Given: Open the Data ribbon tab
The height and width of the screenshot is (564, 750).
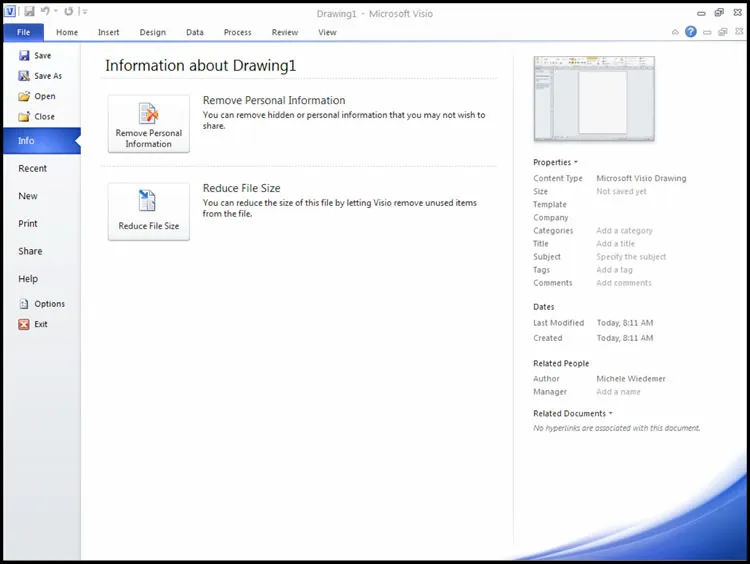Looking at the screenshot, I should coord(195,32).
